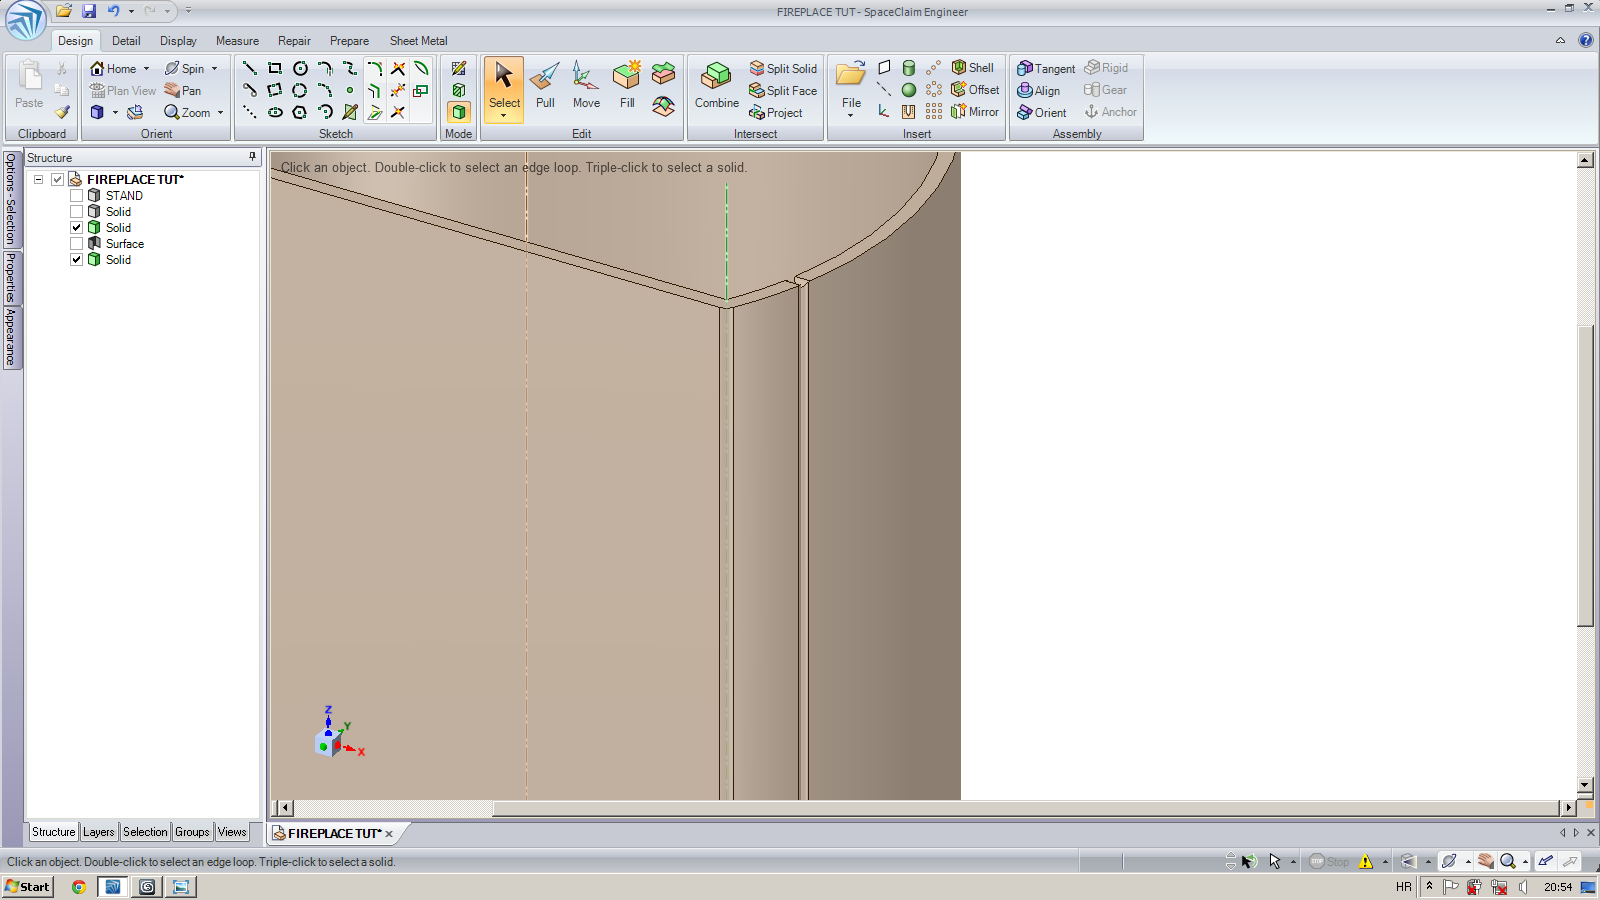Click the Snap View icon in Orient

click(135, 112)
